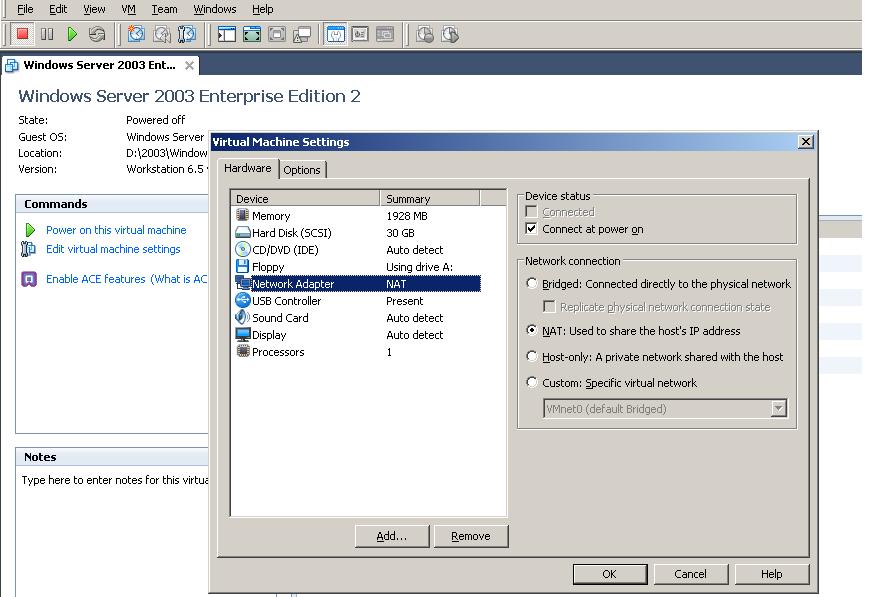Viewport: 872px width, 597px height.
Task: Open the VM menu
Action: click(128, 9)
